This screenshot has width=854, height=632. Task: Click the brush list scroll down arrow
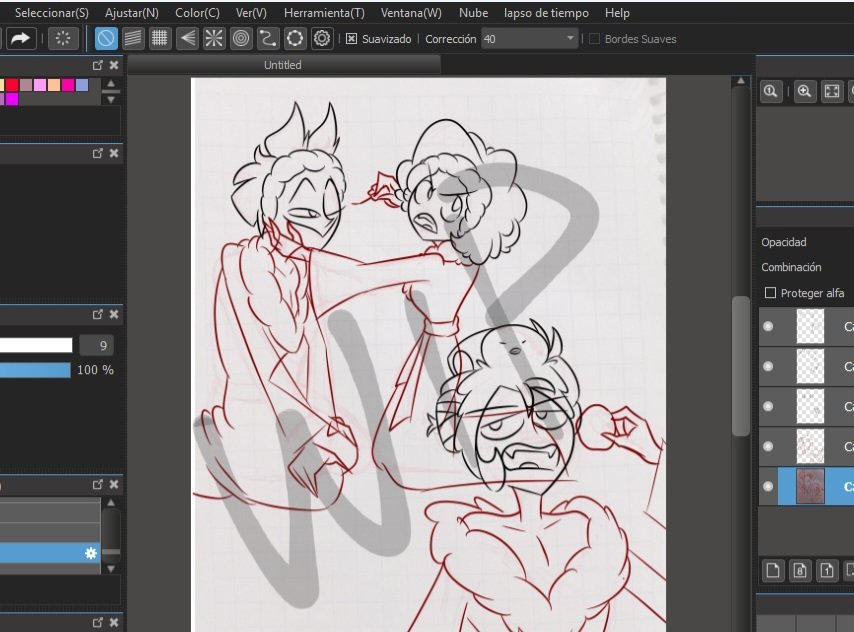(x=111, y=569)
